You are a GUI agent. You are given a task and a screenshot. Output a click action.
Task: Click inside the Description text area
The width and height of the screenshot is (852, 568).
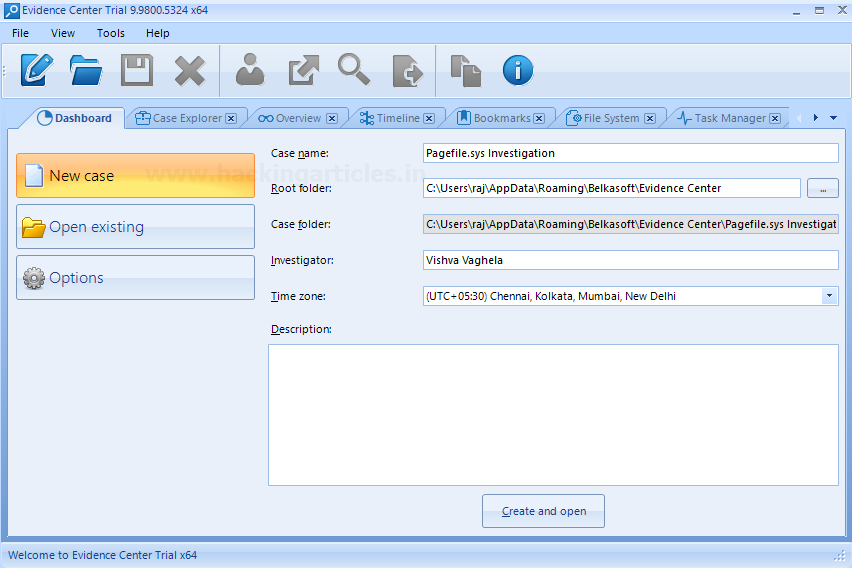[553, 415]
